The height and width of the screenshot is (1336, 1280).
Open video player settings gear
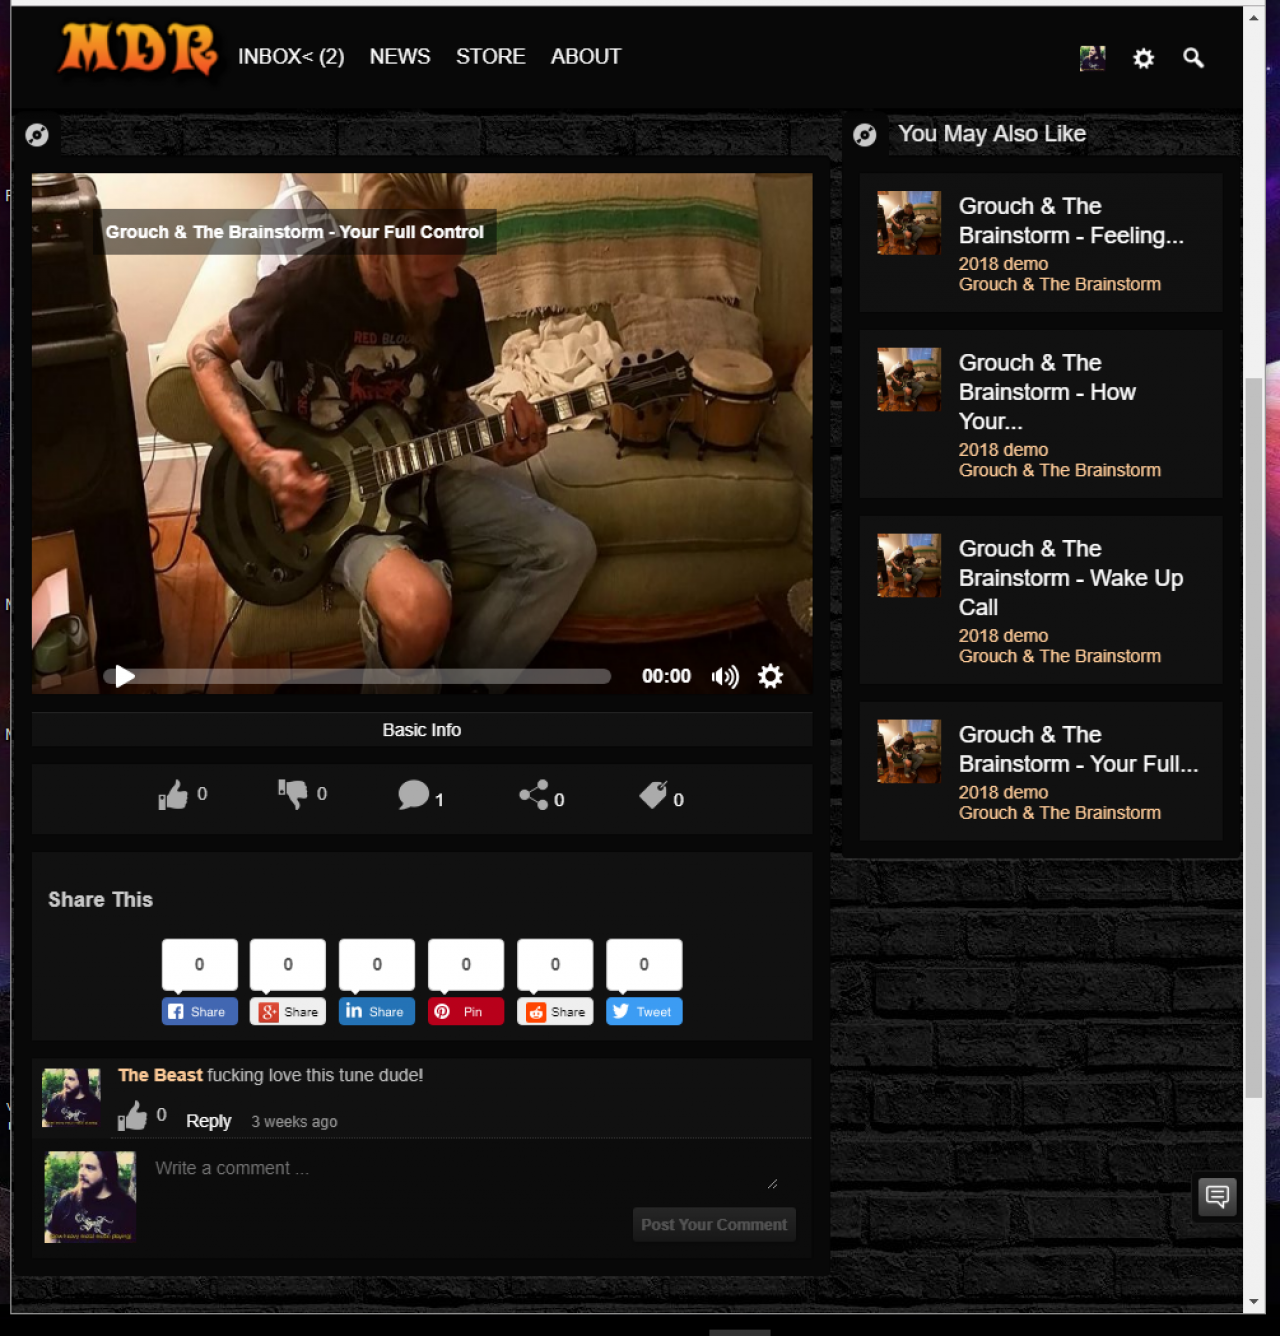pos(770,677)
